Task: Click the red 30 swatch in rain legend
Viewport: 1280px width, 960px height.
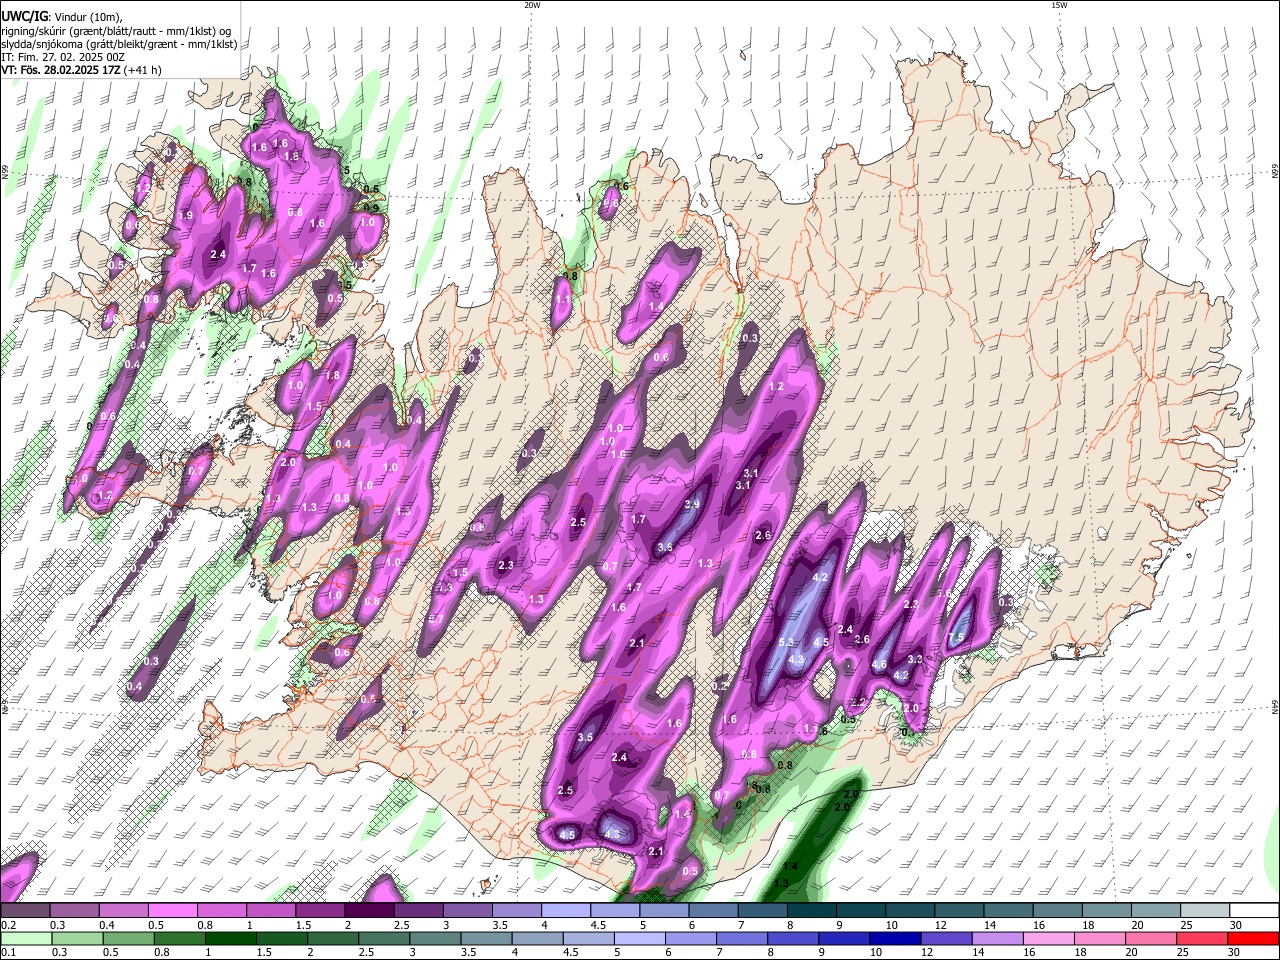Action: pos(1253,938)
